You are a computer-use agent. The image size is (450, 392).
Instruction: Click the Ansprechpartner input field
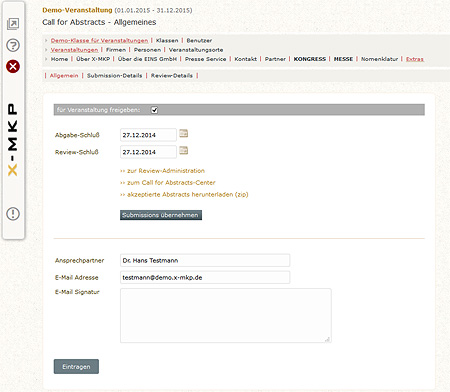coord(205,260)
